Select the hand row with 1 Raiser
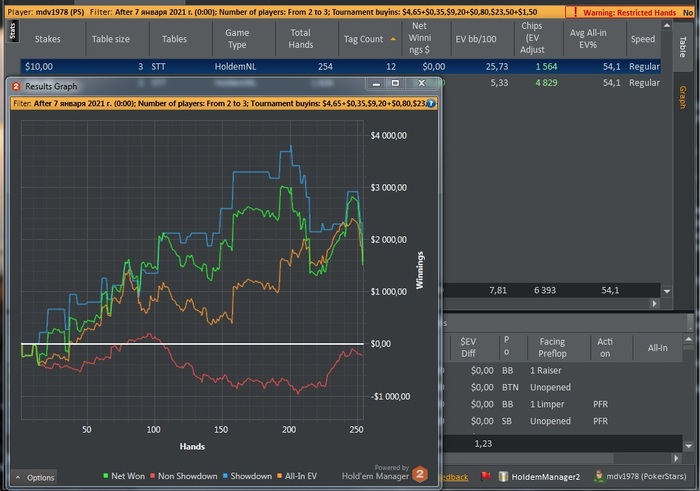 (x=562, y=370)
